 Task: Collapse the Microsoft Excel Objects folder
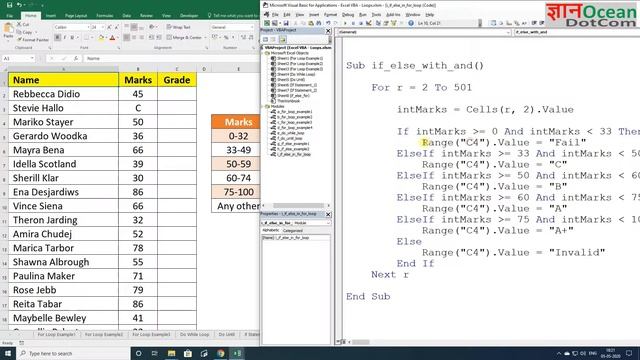pyautogui.click(x=263, y=53)
